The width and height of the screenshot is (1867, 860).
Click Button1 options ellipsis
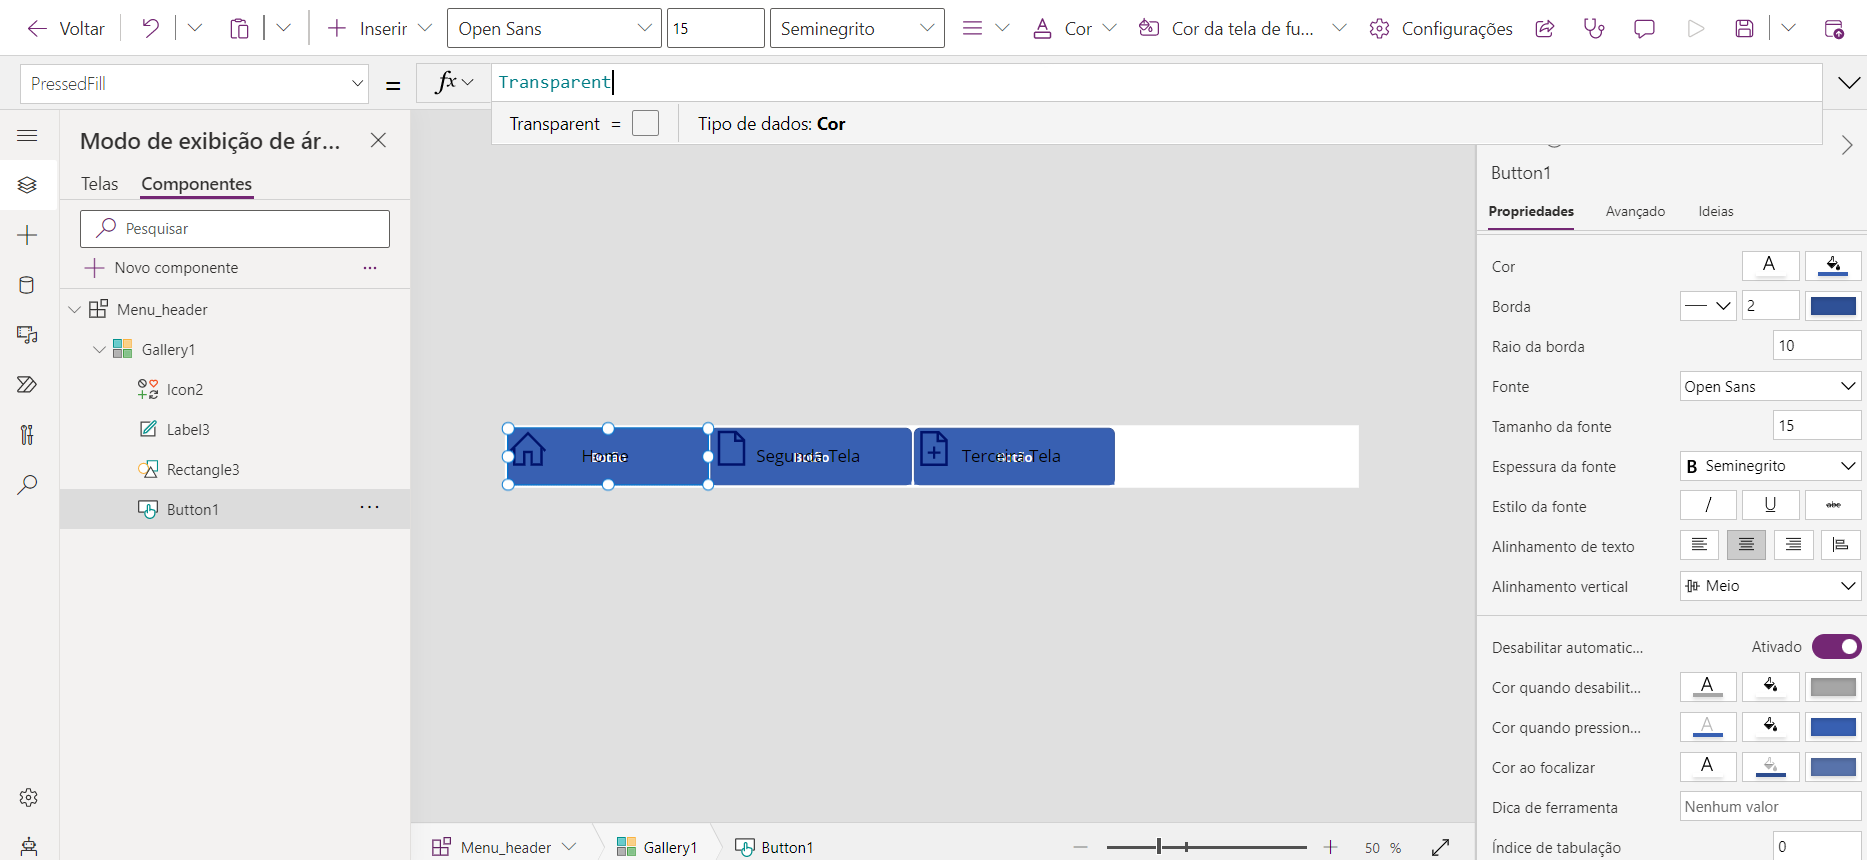tap(370, 508)
